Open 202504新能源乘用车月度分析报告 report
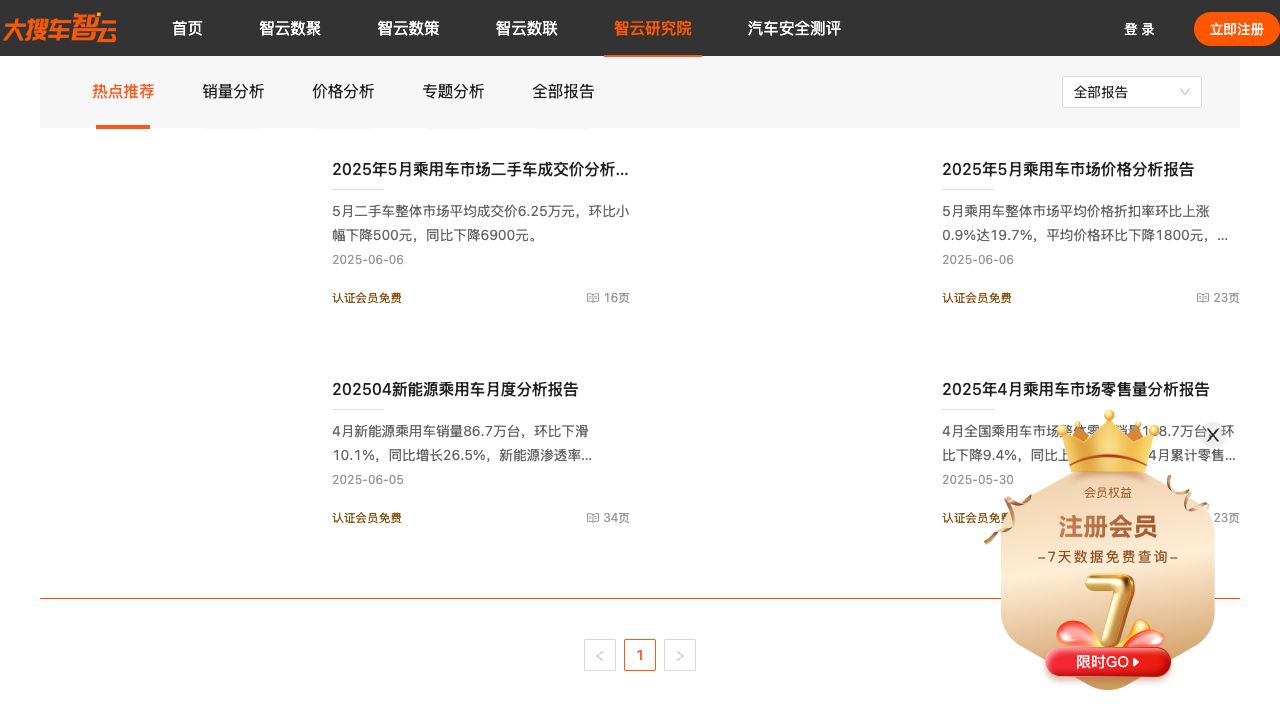The image size is (1280, 720). coord(455,389)
